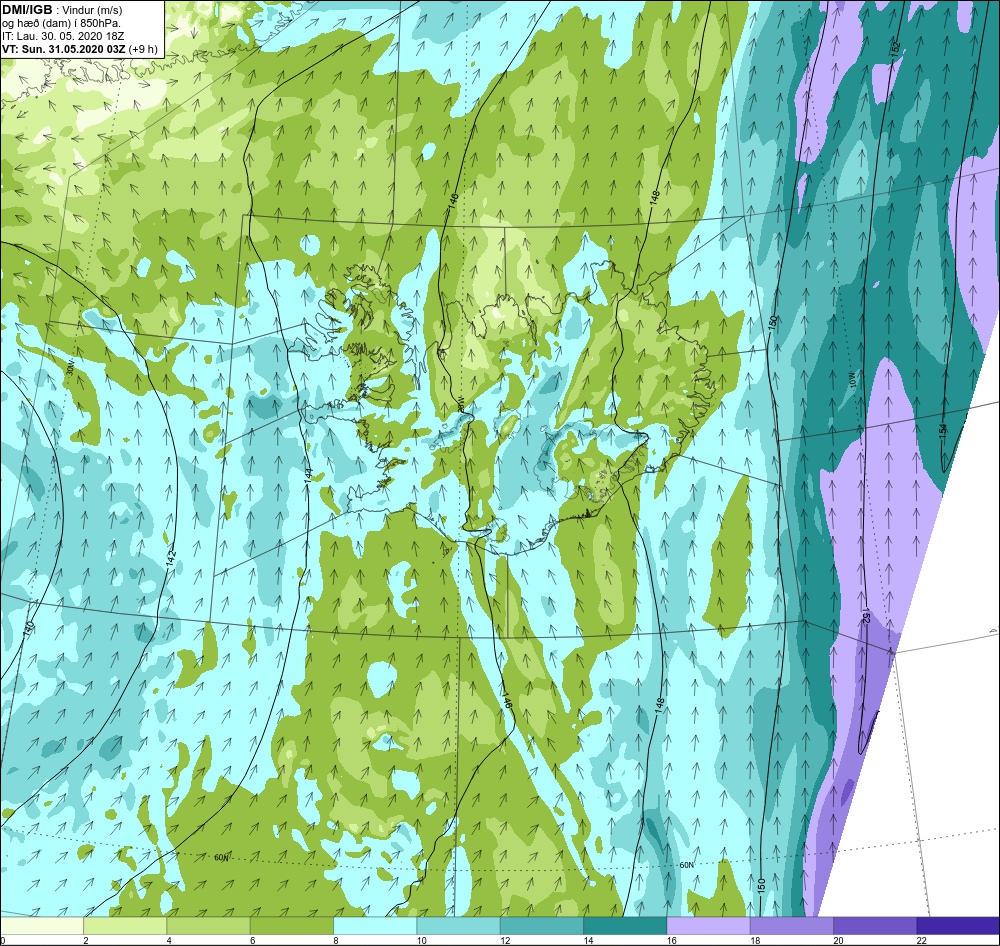Click the 20–22 m/s violet legend swatch
Image resolution: width=1000 pixels, height=946 pixels.
coord(874,925)
